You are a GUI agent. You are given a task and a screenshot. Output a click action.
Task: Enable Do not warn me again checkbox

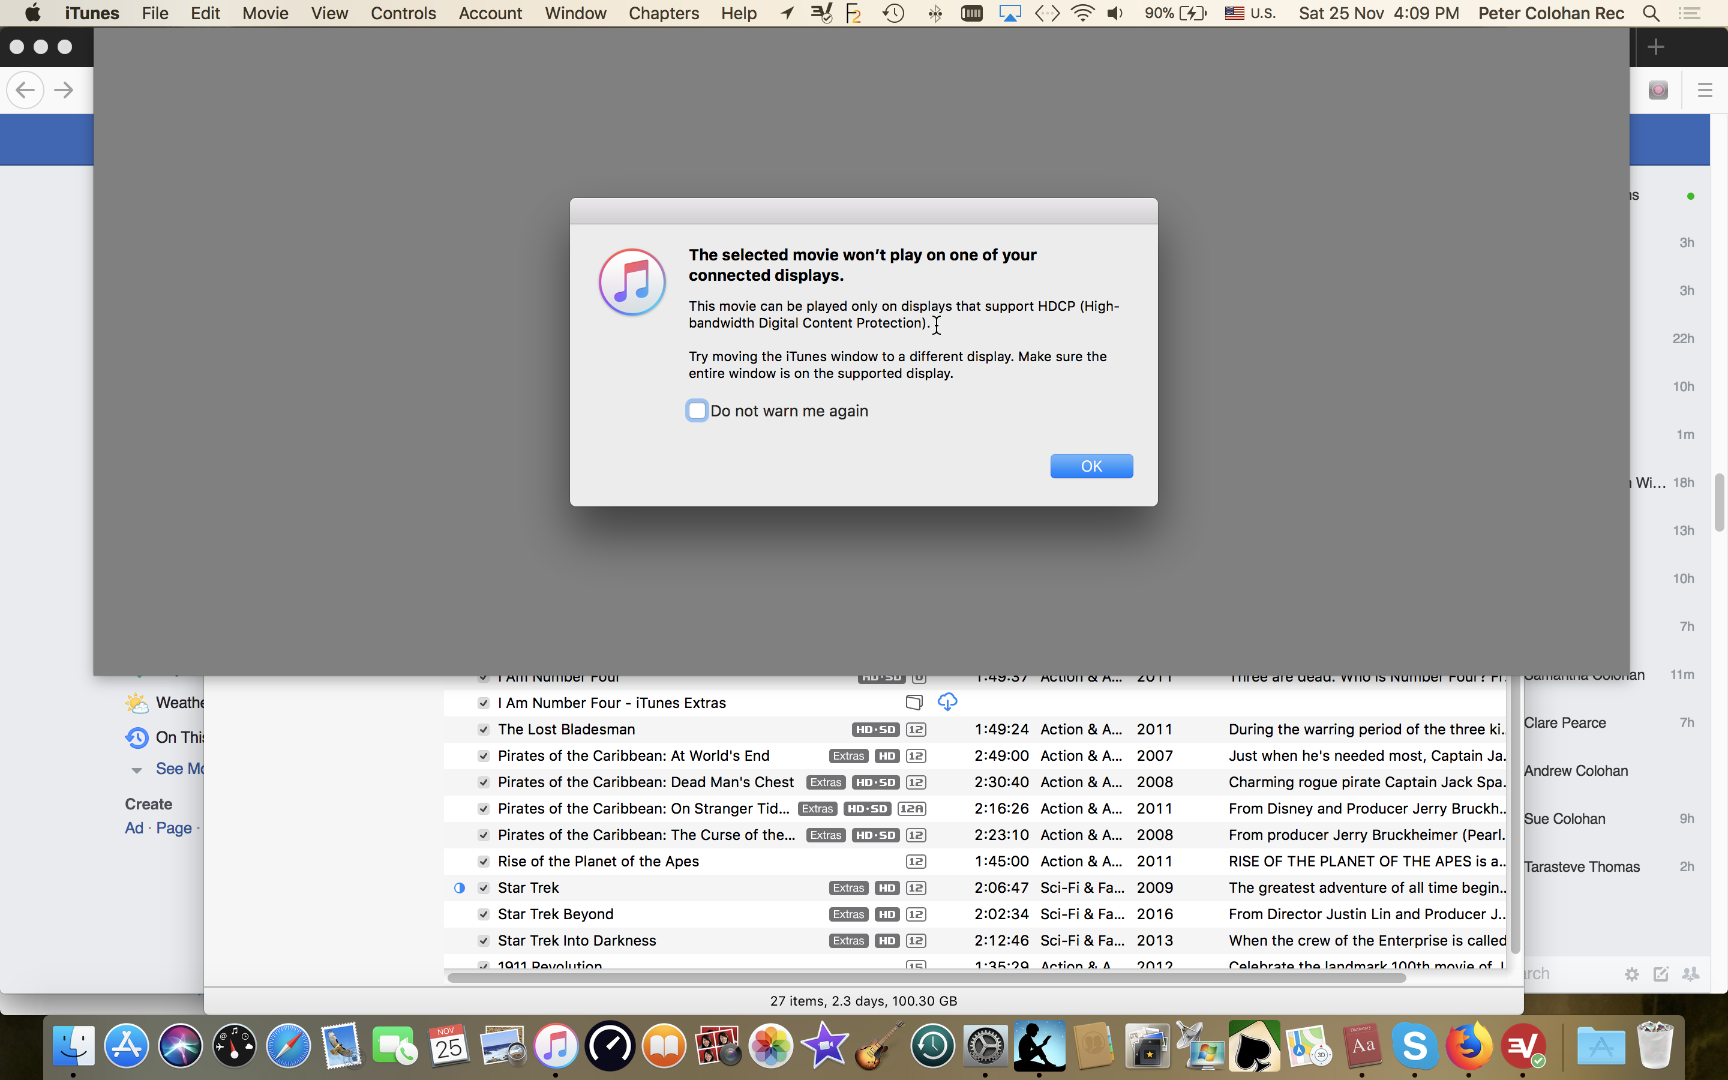(697, 410)
